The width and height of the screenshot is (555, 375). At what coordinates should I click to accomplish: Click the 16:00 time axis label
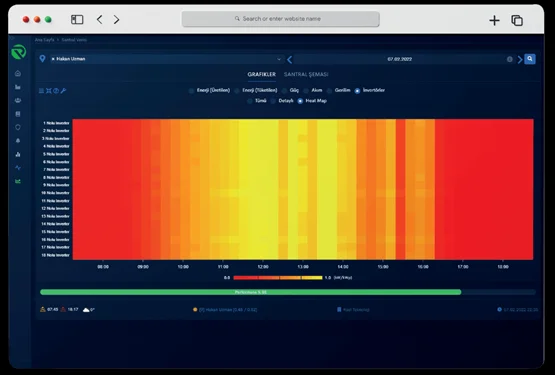[423, 267]
